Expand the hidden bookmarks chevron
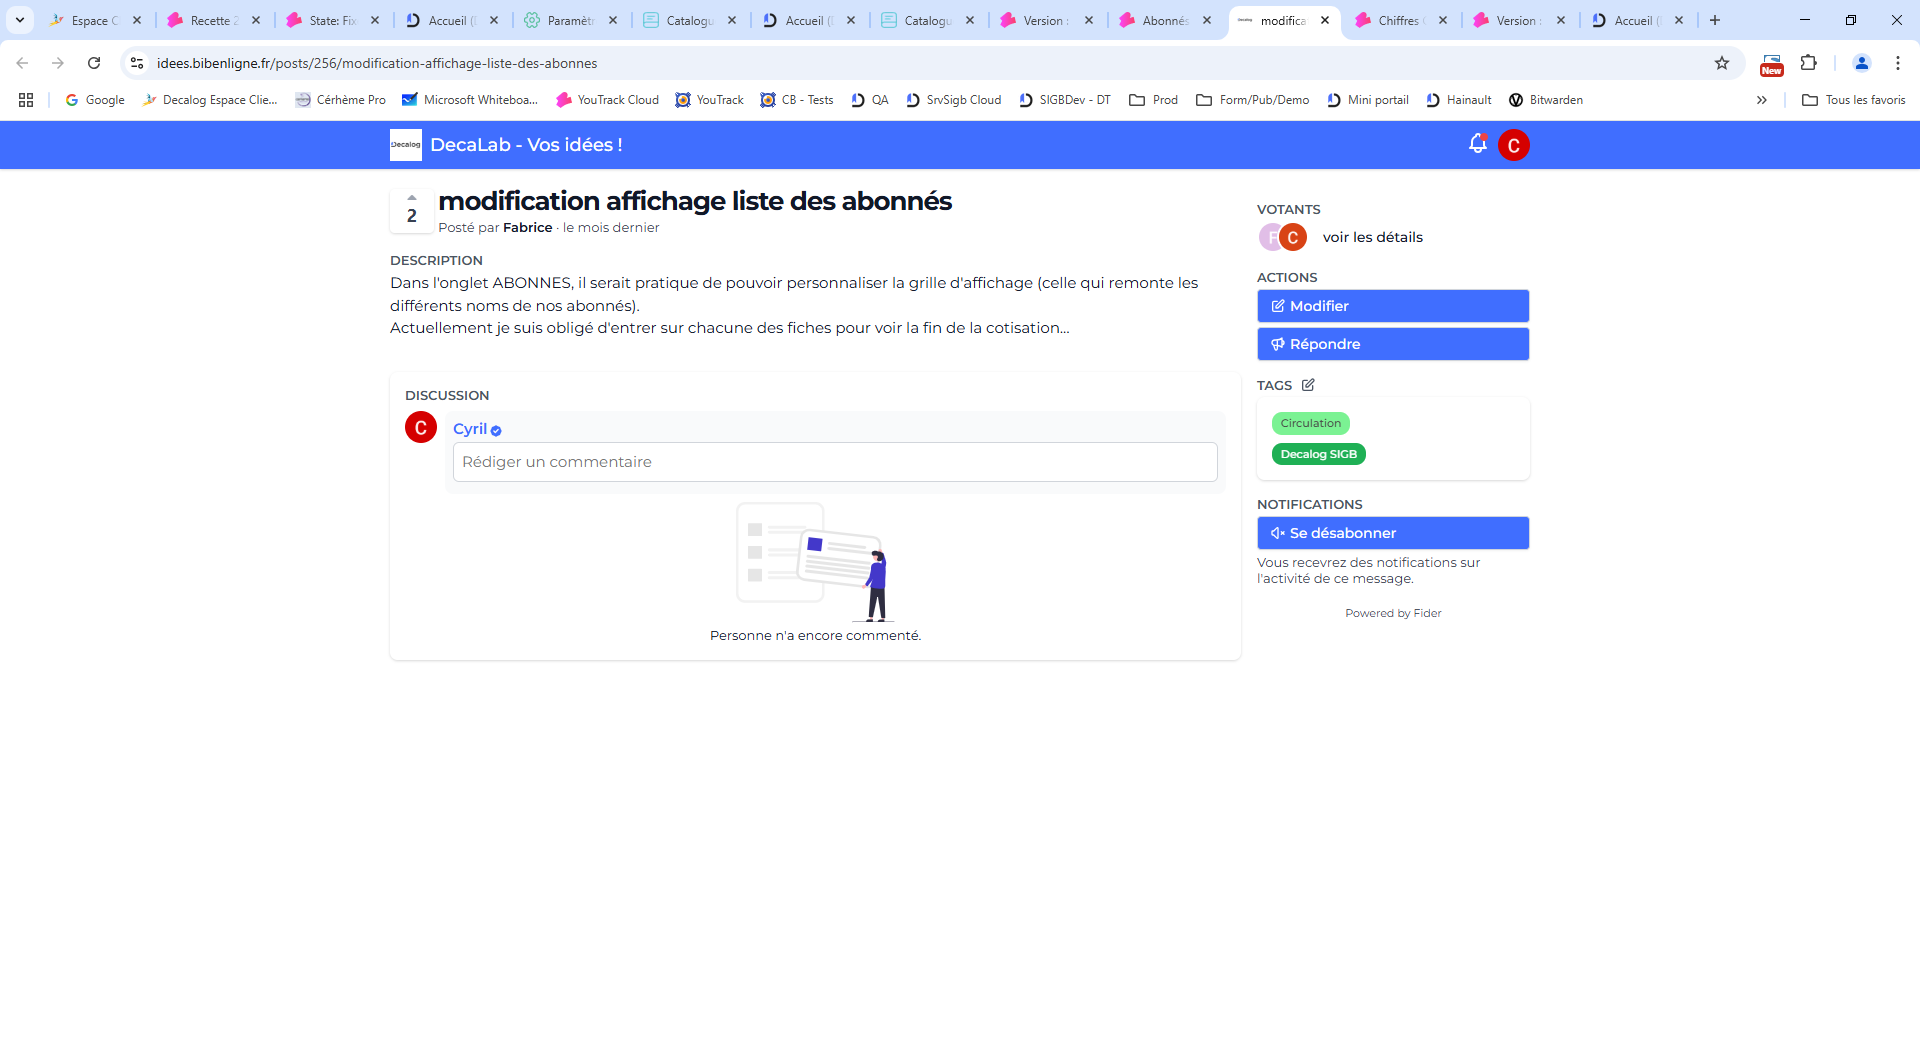 (x=1761, y=100)
